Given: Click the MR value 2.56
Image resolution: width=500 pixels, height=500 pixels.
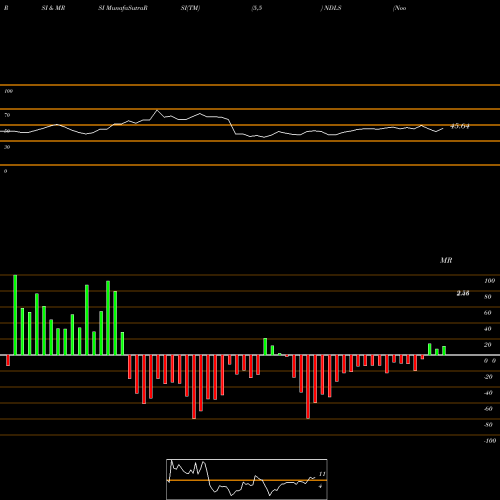Looking at the screenshot, I should 463,293.
